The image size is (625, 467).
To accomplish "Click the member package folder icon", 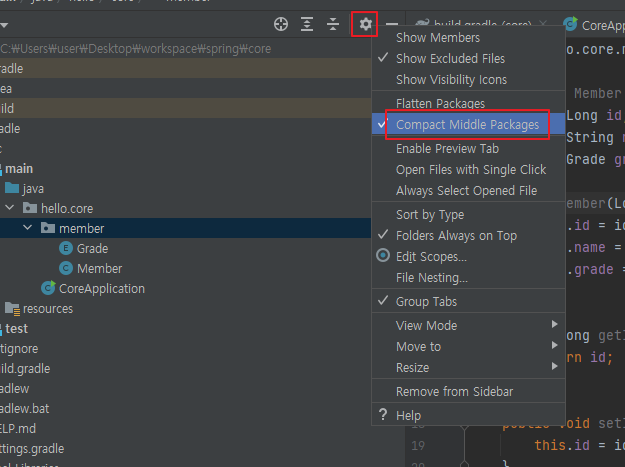I will (x=48, y=228).
